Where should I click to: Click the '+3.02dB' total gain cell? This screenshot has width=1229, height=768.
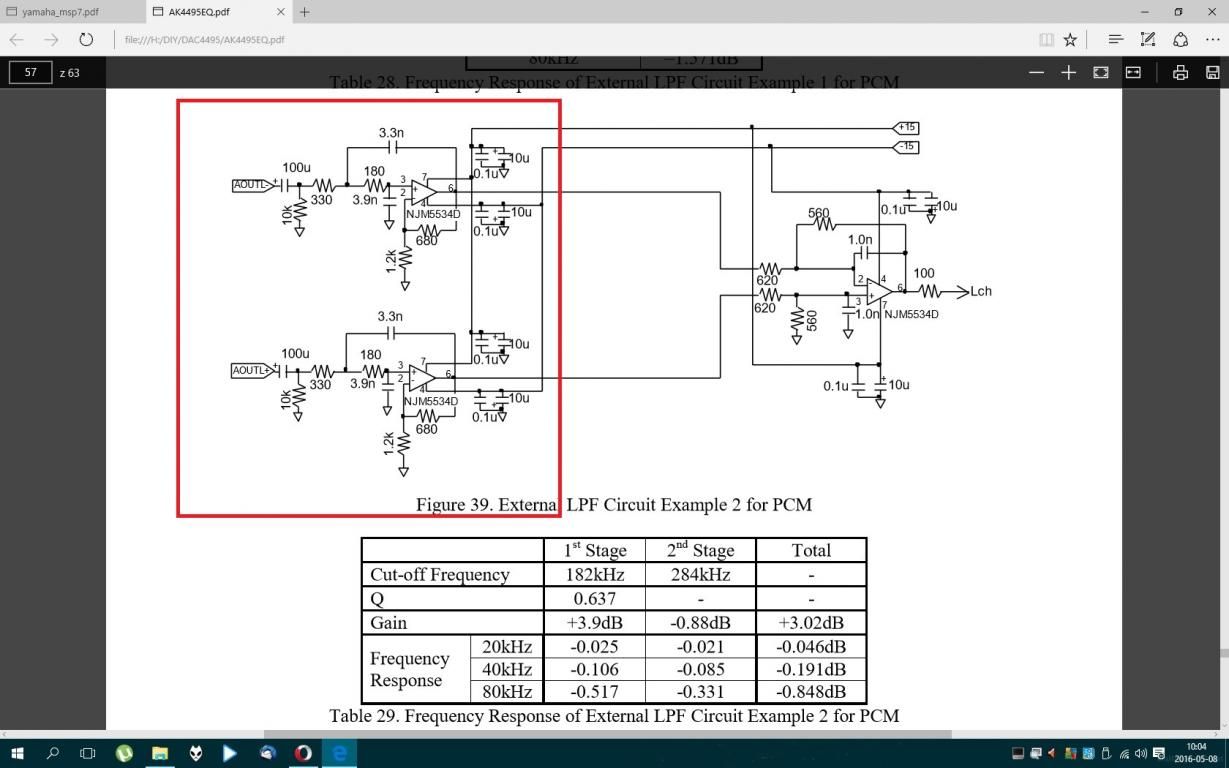[x=811, y=622]
